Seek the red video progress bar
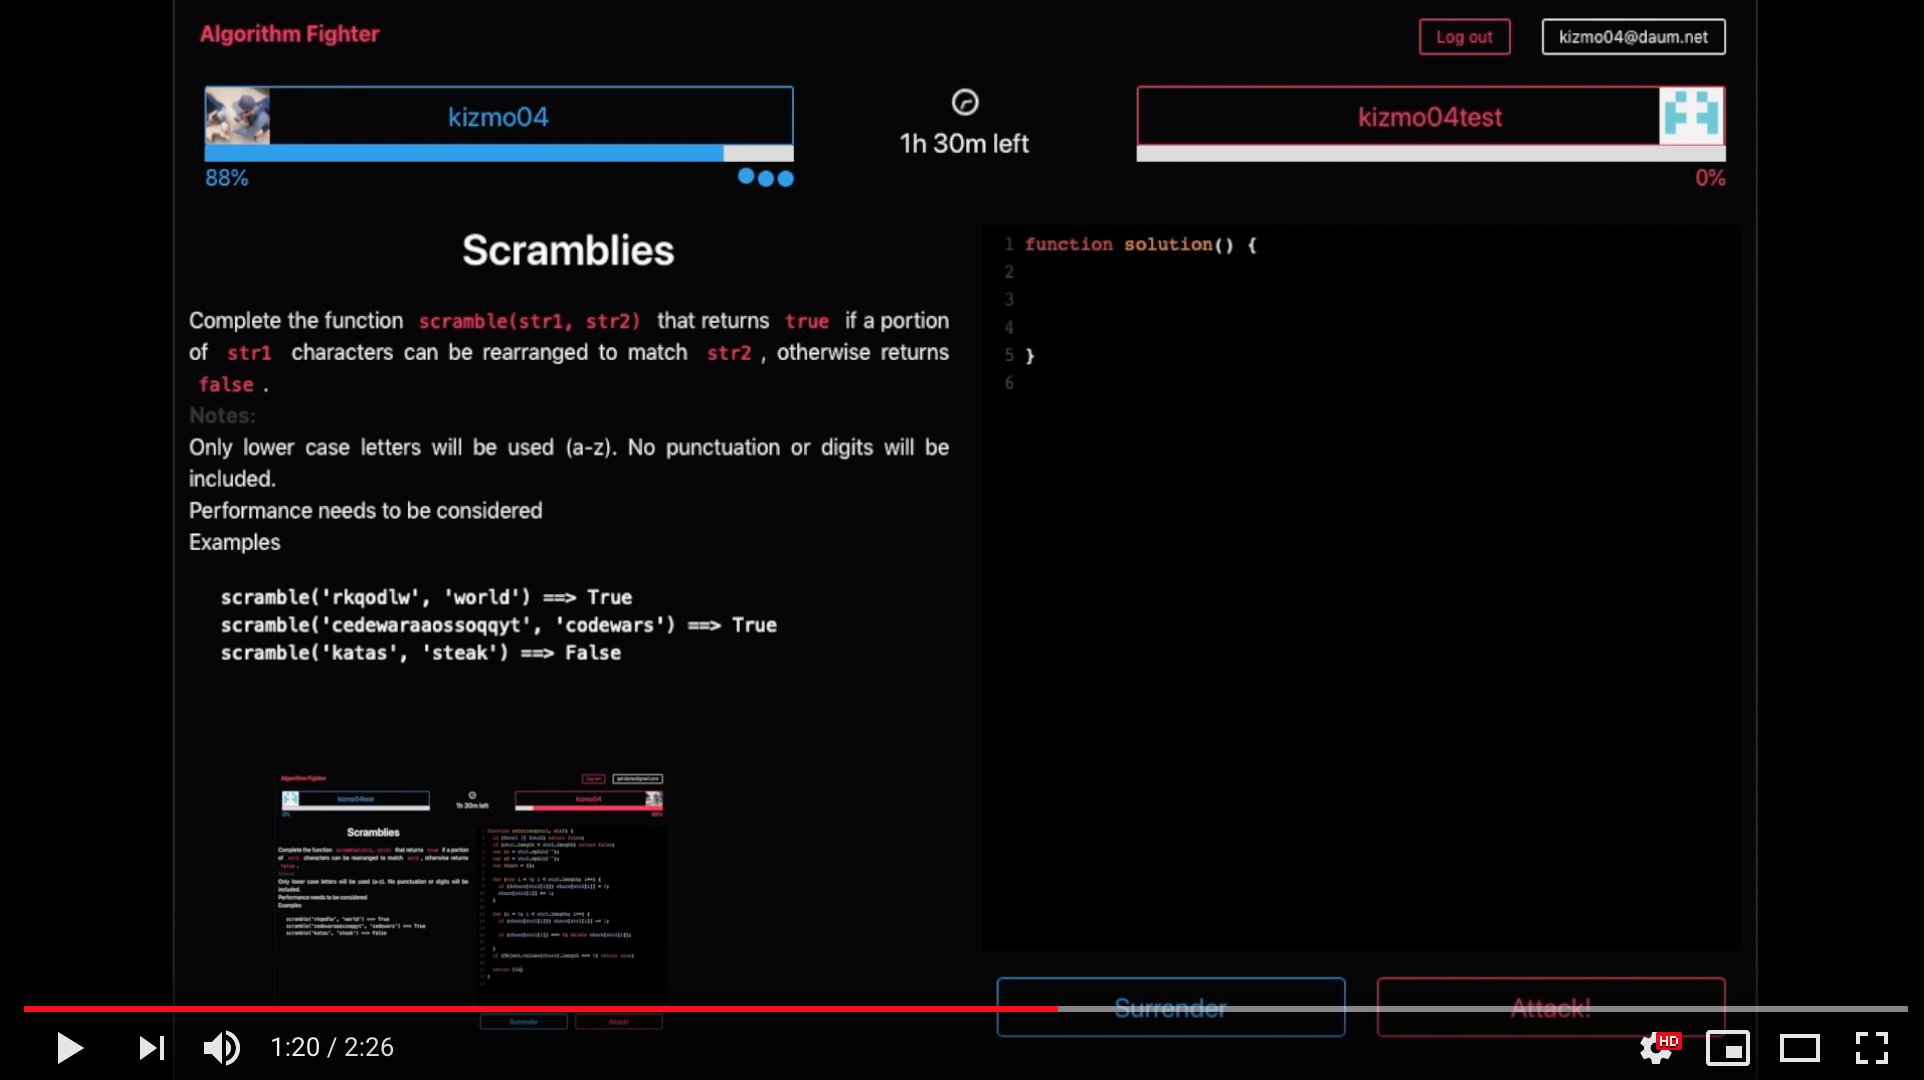Viewport: 1924px width, 1080px height. [540, 1009]
